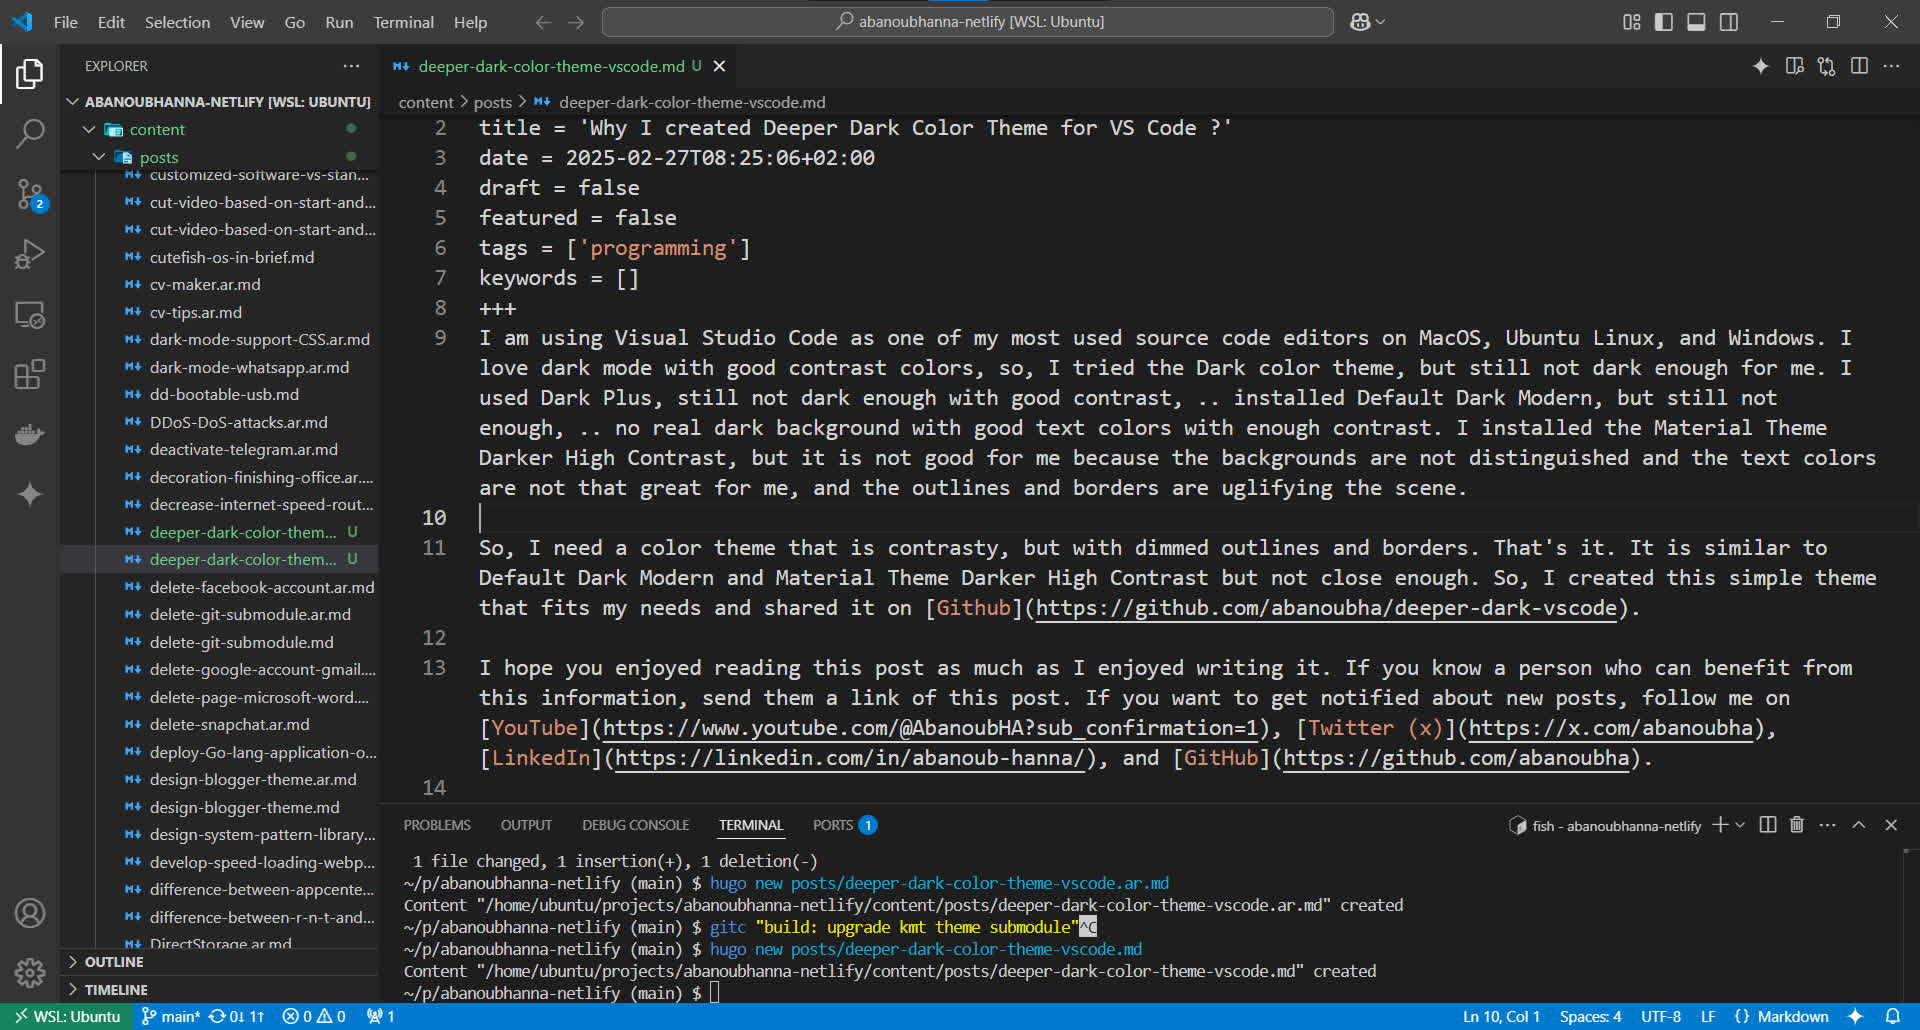Image resolution: width=1920 pixels, height=1030 pixels.
Task: Split the terminal panel
Action: [x=1767, y=825]
